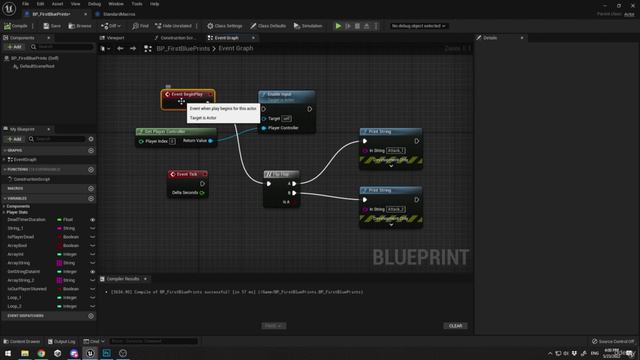Open the Cmd console type dropdown

tap(94, 341)
